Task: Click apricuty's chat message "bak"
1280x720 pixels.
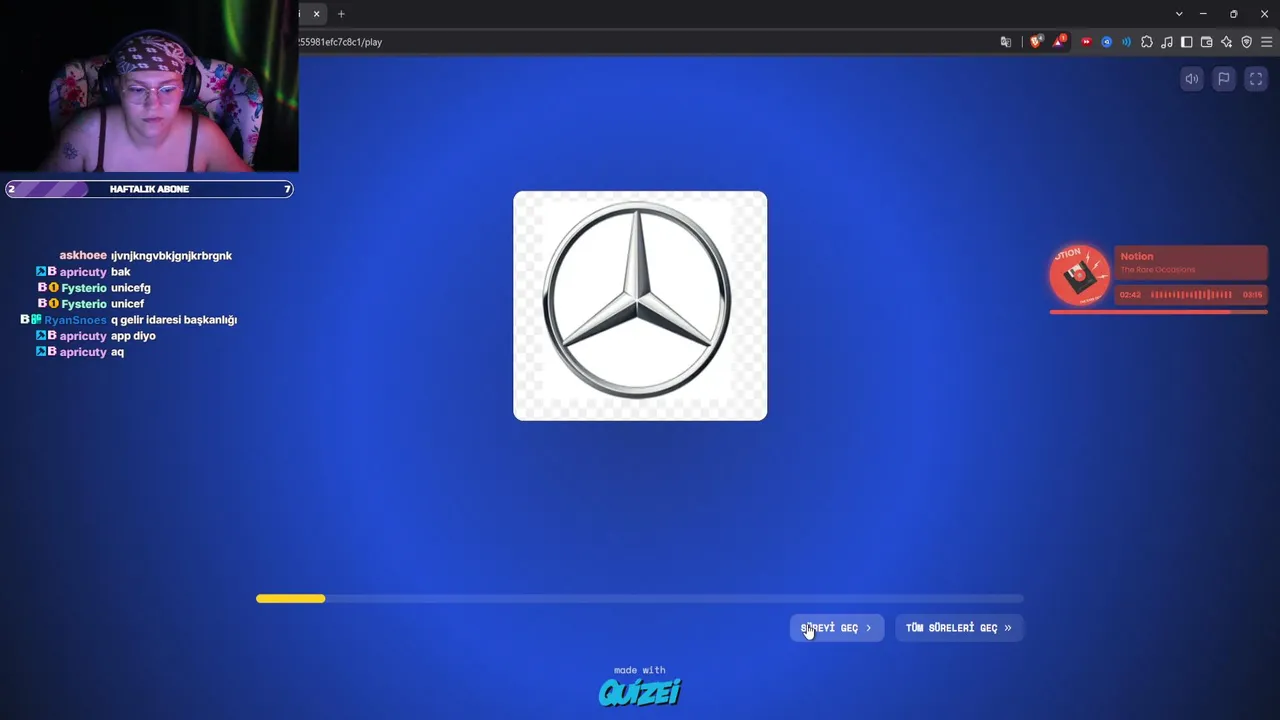Action: [x=121, y=272]
